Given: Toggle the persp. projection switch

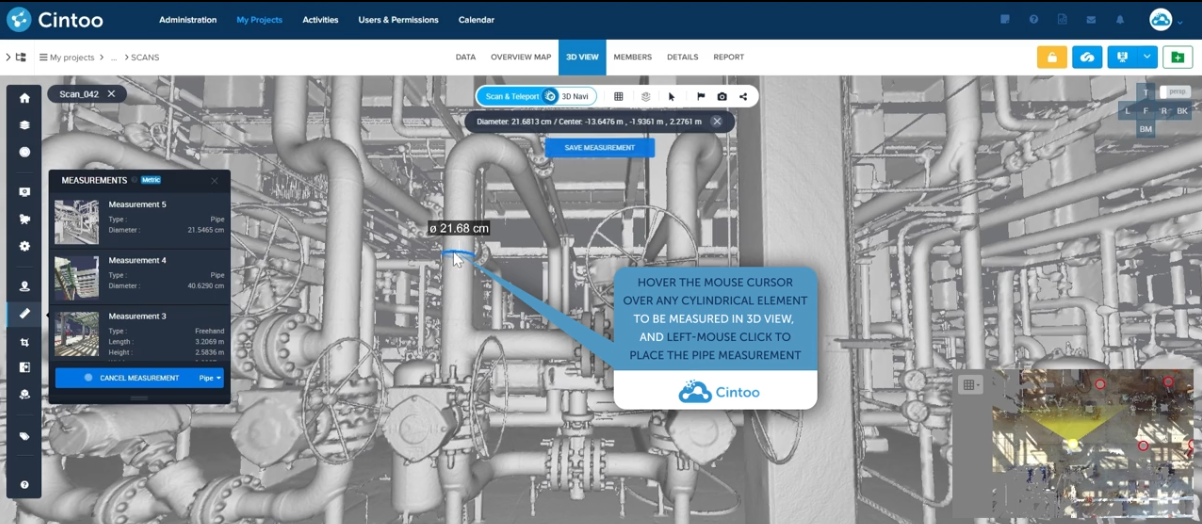Looking at the screenshot, I should (x=1176, y=92).
